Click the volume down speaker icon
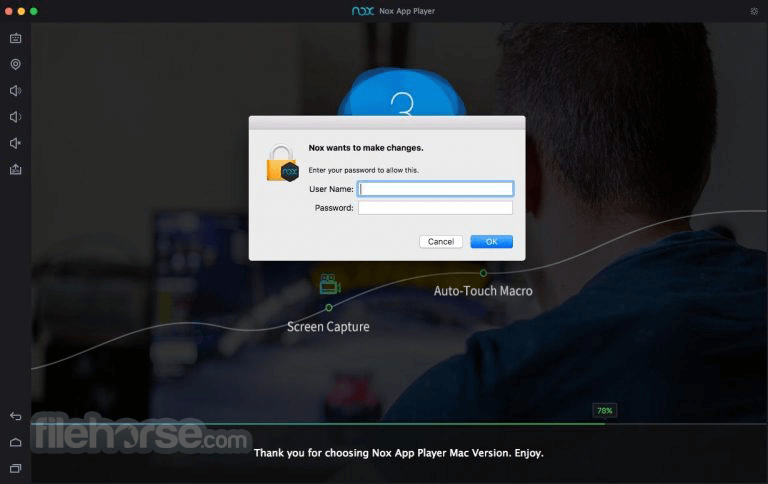 click(x=16, y=117)
